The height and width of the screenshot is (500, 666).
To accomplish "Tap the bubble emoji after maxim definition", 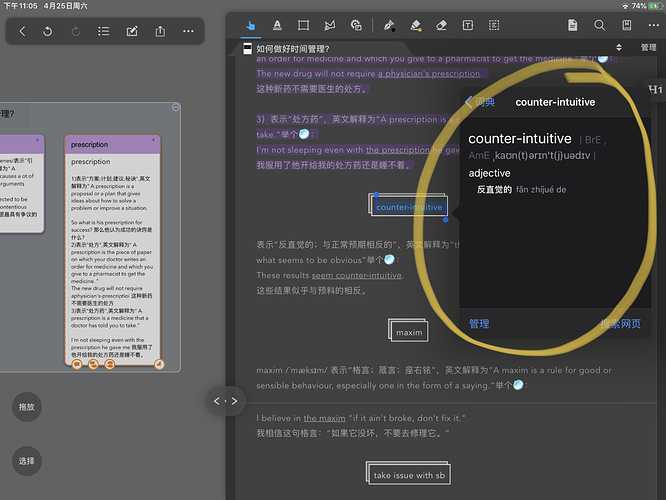I will pos(518,385).
